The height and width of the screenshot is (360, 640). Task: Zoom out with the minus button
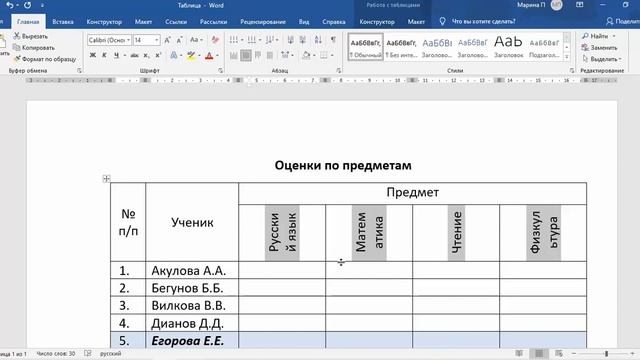tap(574, 353)
